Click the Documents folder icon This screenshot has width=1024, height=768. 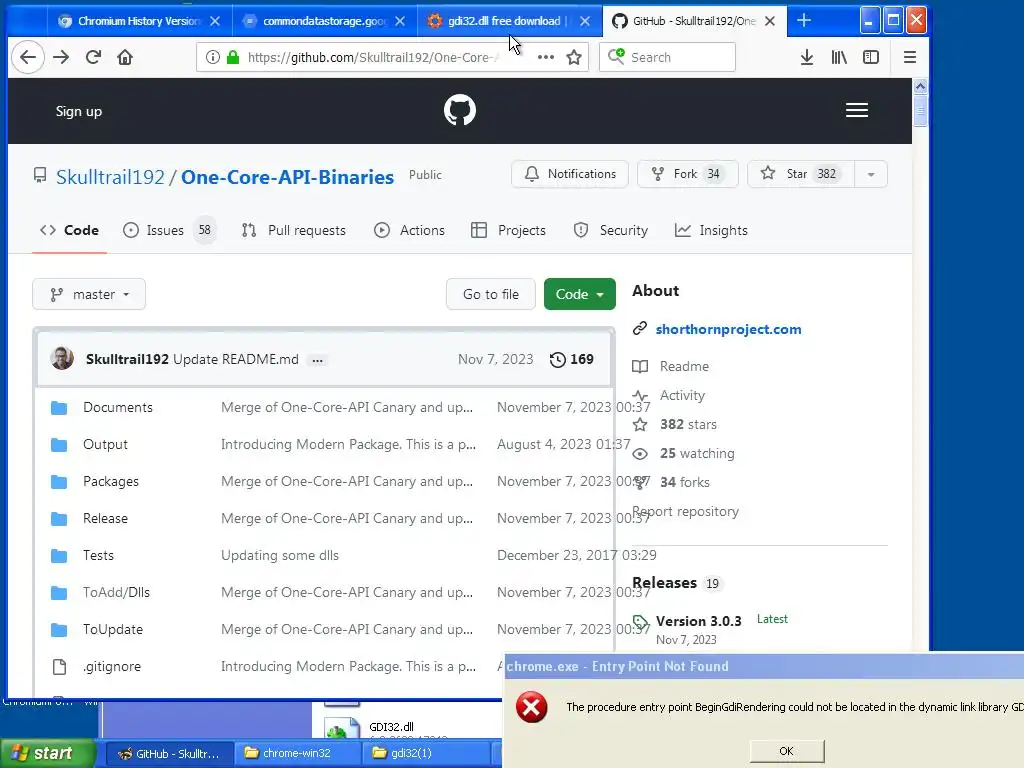pyautogui.click(x=59, y=408)
